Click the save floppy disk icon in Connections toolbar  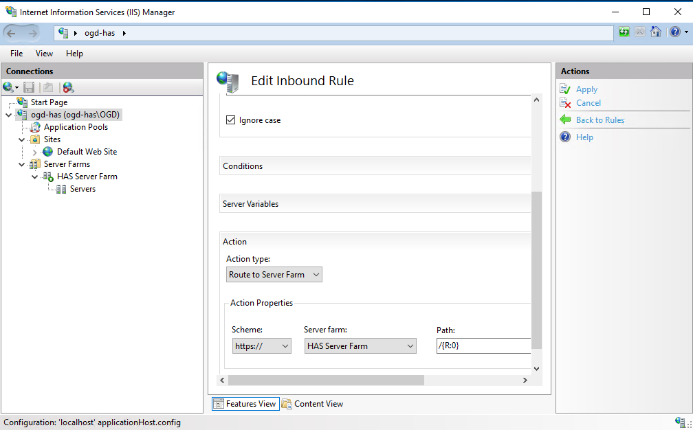point(29,88)
